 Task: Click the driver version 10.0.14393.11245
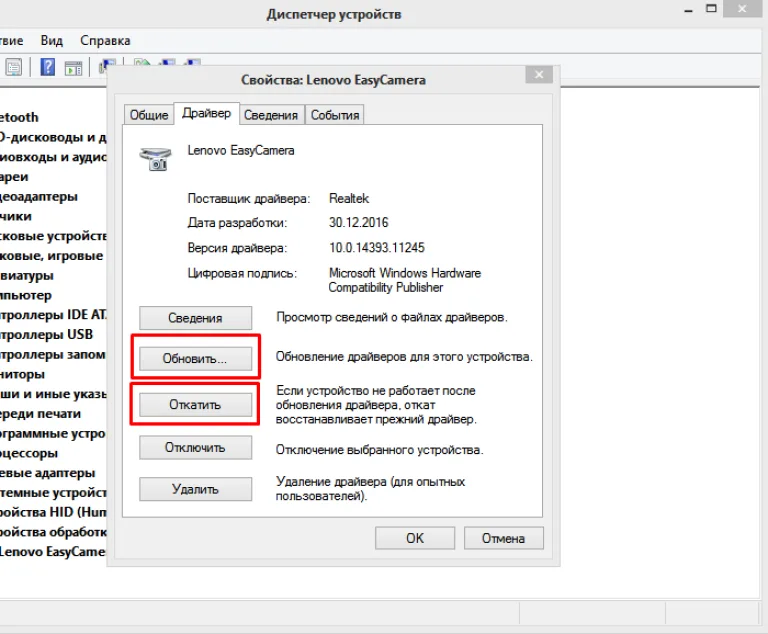tap(377, 247)
